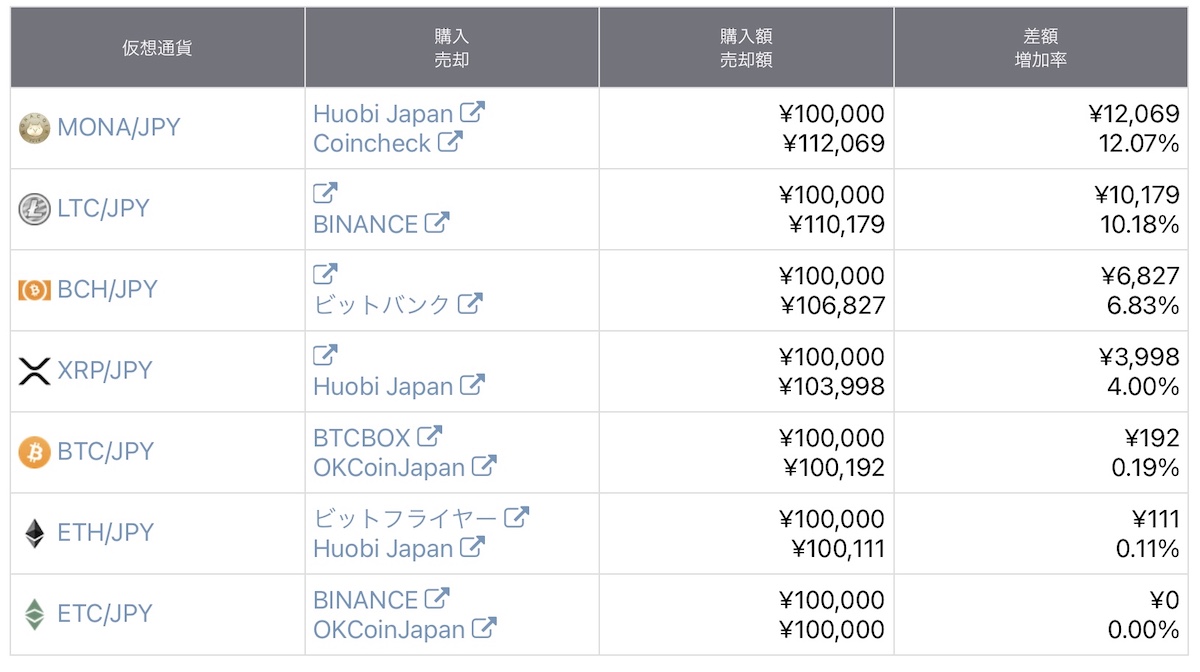Click the Litecoin coin icon
This screenshot has width=1200, height=672.
click(x=34, y=209)
